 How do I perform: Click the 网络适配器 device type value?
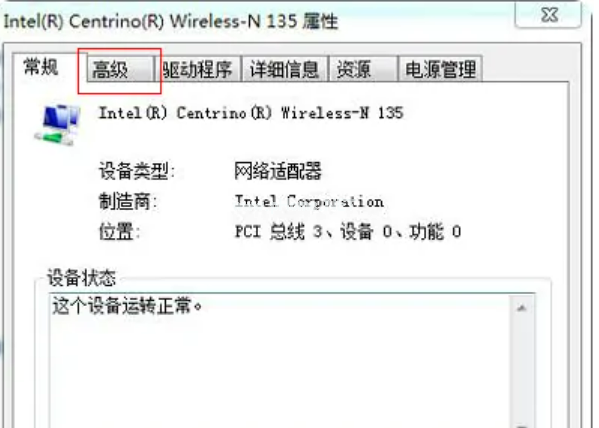click(278, 170)
